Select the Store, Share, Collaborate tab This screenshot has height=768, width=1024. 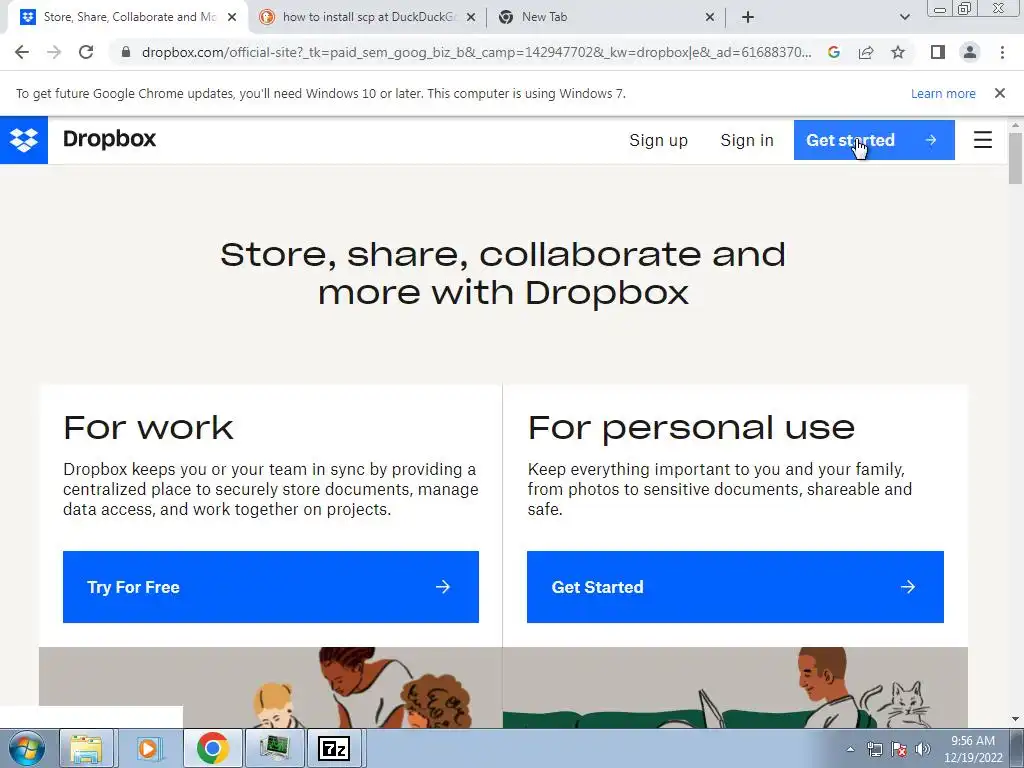(x=128, y=17)
